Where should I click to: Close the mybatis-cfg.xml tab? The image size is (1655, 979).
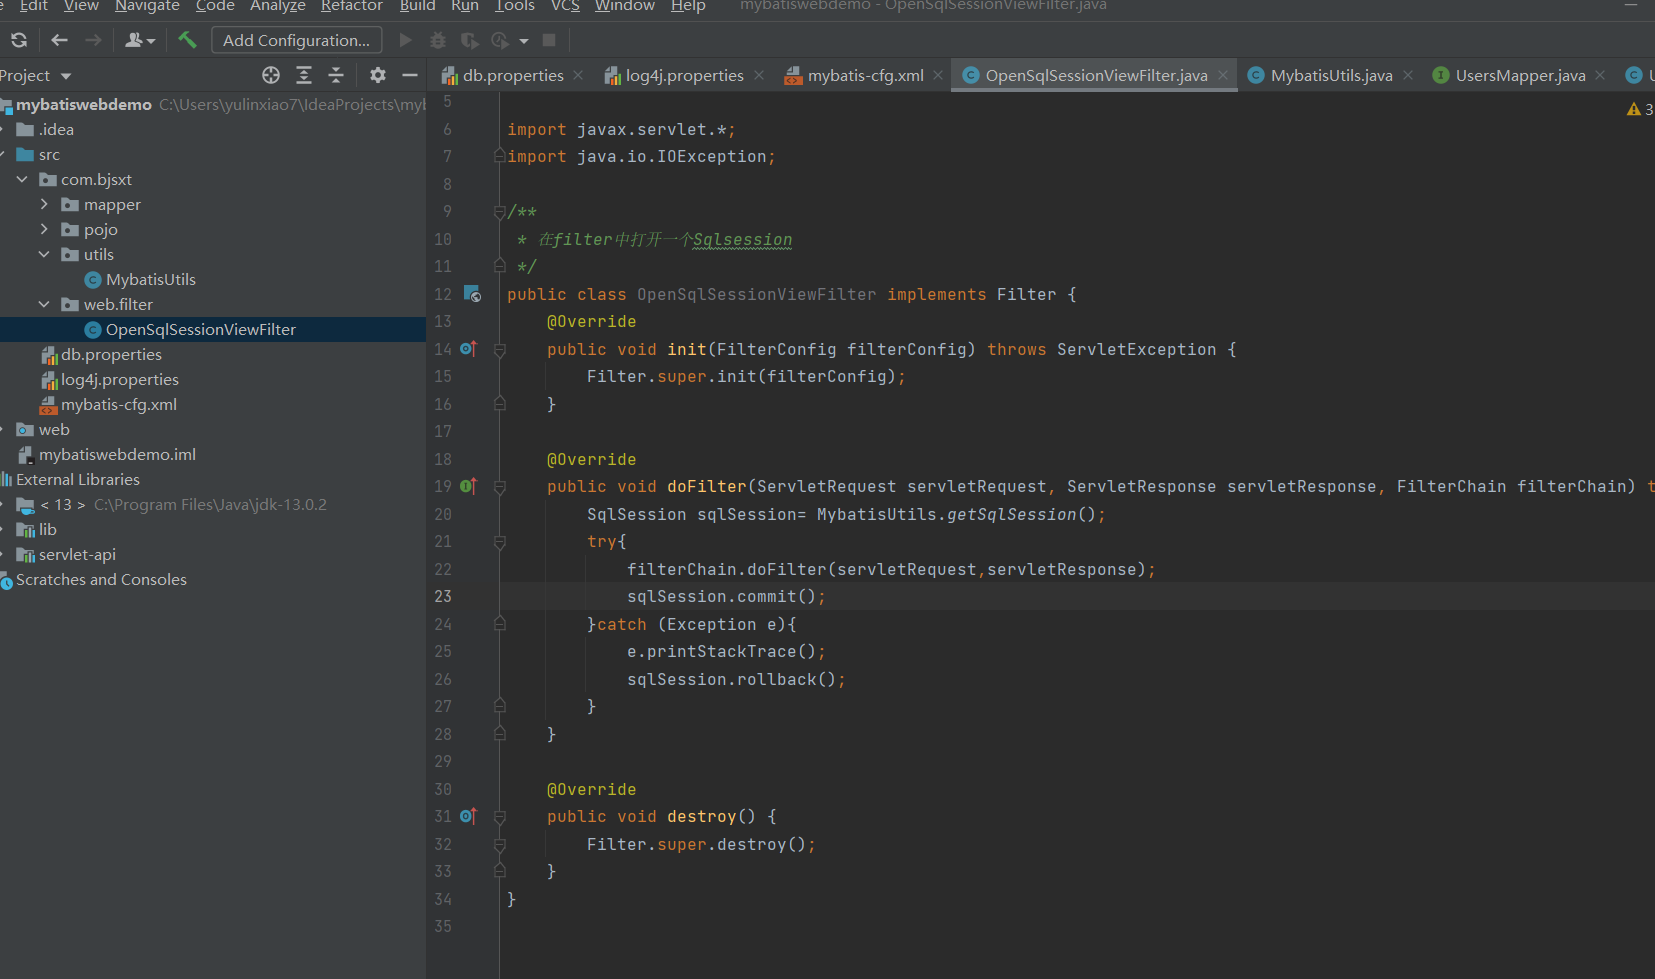click(x=938, y=75)
